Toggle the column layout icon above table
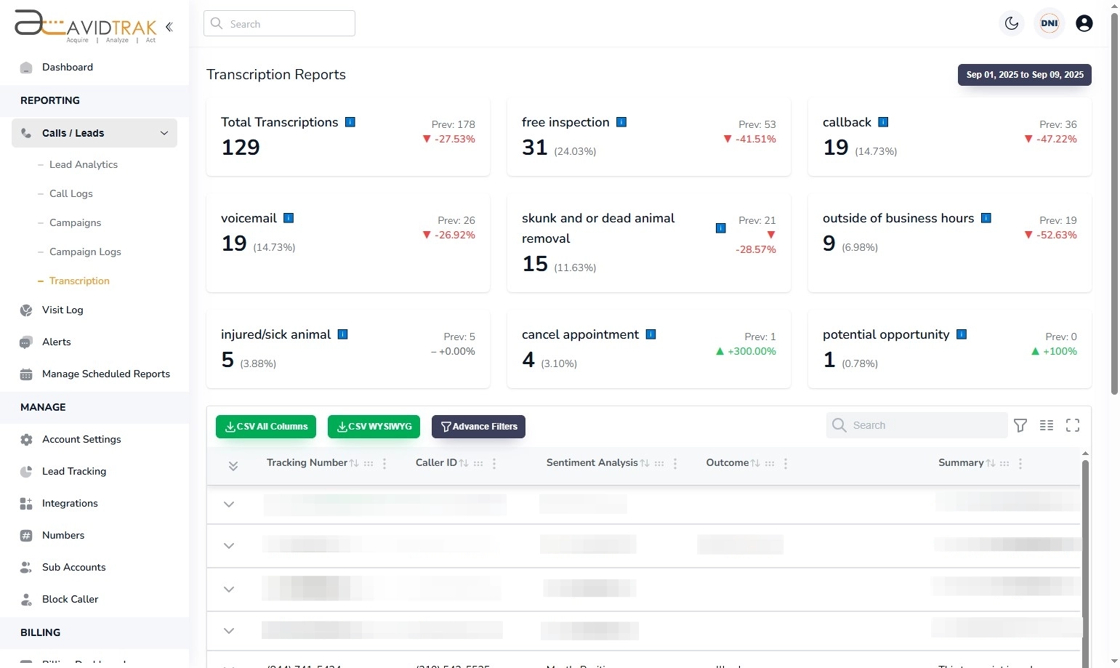1120x668 pixels. pos(1046,425)
